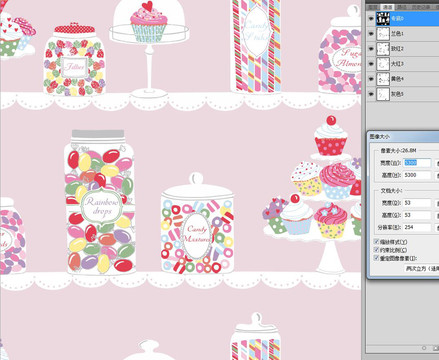This screenshot has width=439, height=360.
Task: Select the black thumbnail of the highlighted channel
Action: (x=383, y=19)
